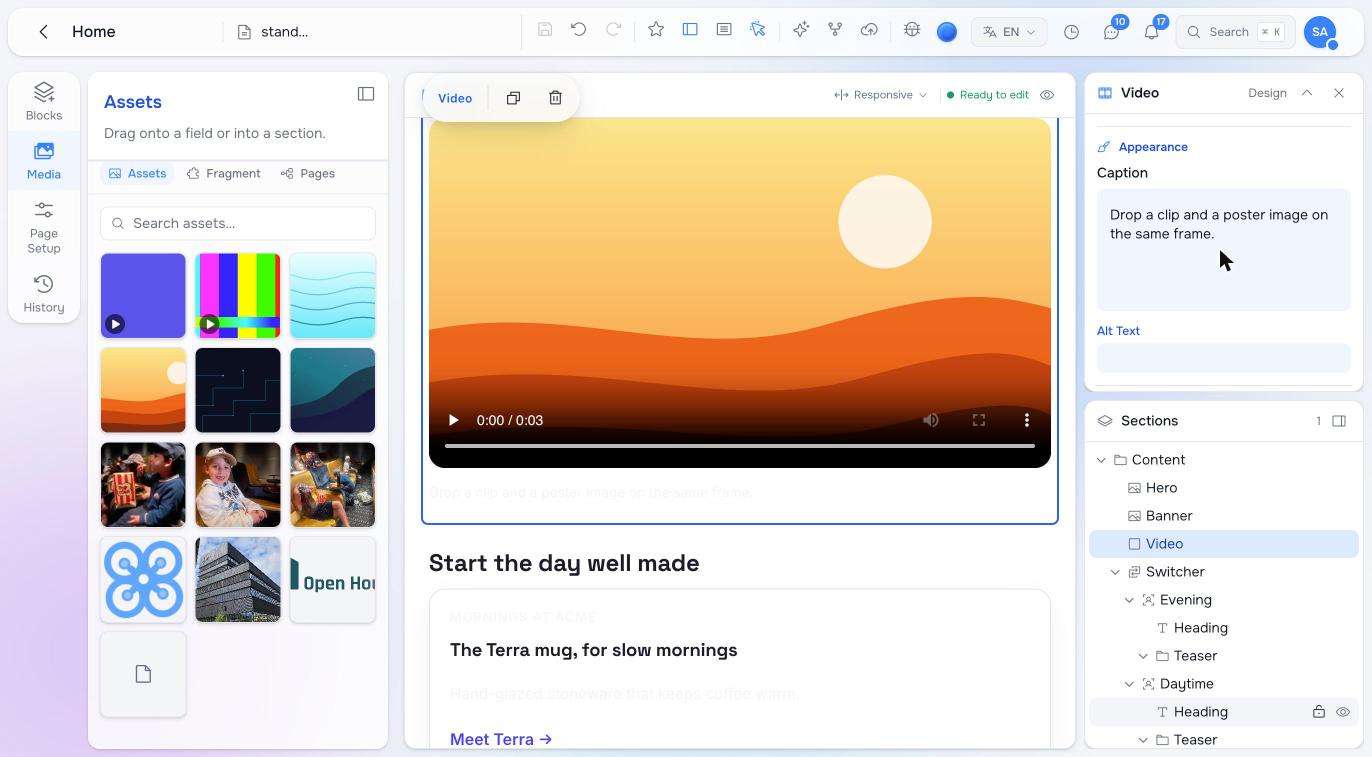Open the History sidebar panel
Image resolution: width=1372 pixels, height=757 pixels.
click(44, 294)
